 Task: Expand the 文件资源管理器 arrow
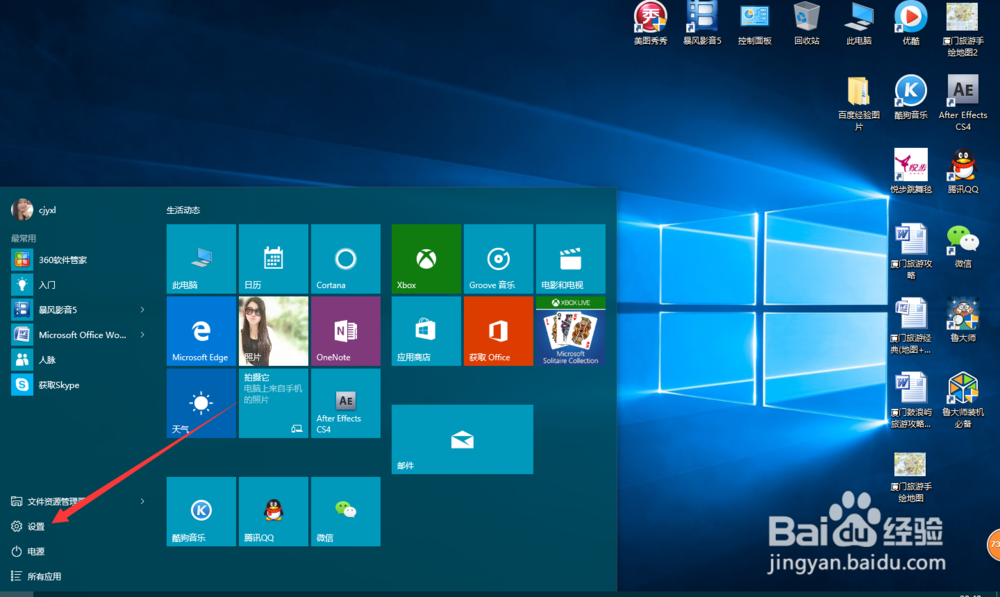tap(142, 501)
